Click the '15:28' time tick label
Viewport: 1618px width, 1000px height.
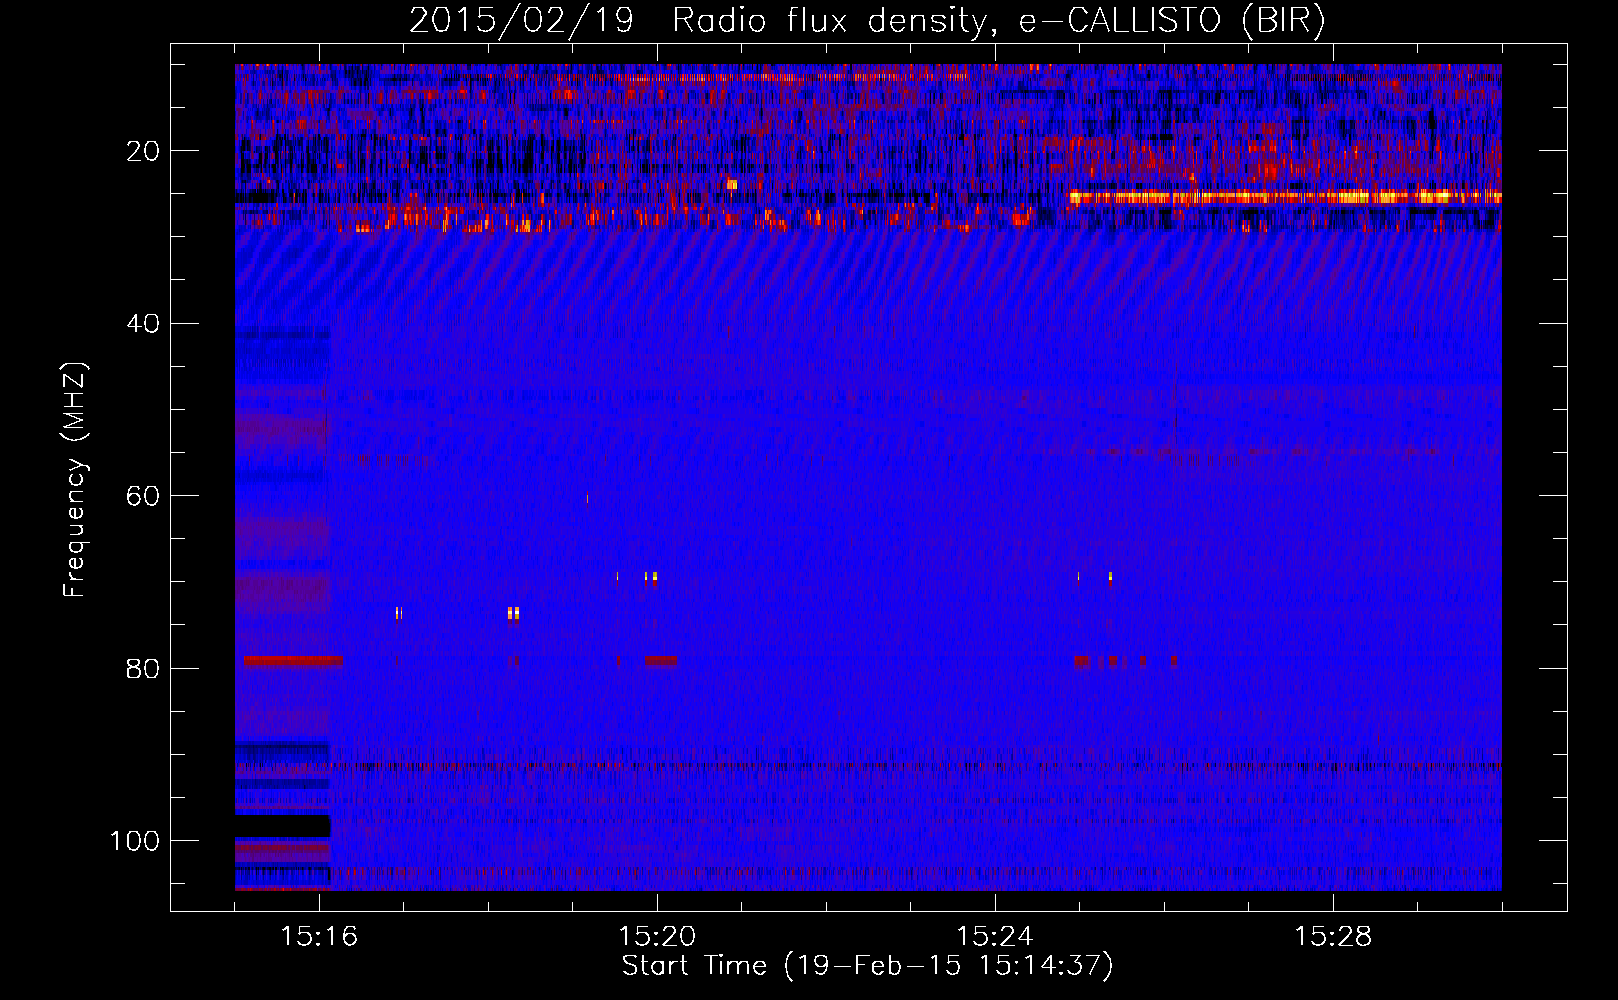[x=1333, y=937]
